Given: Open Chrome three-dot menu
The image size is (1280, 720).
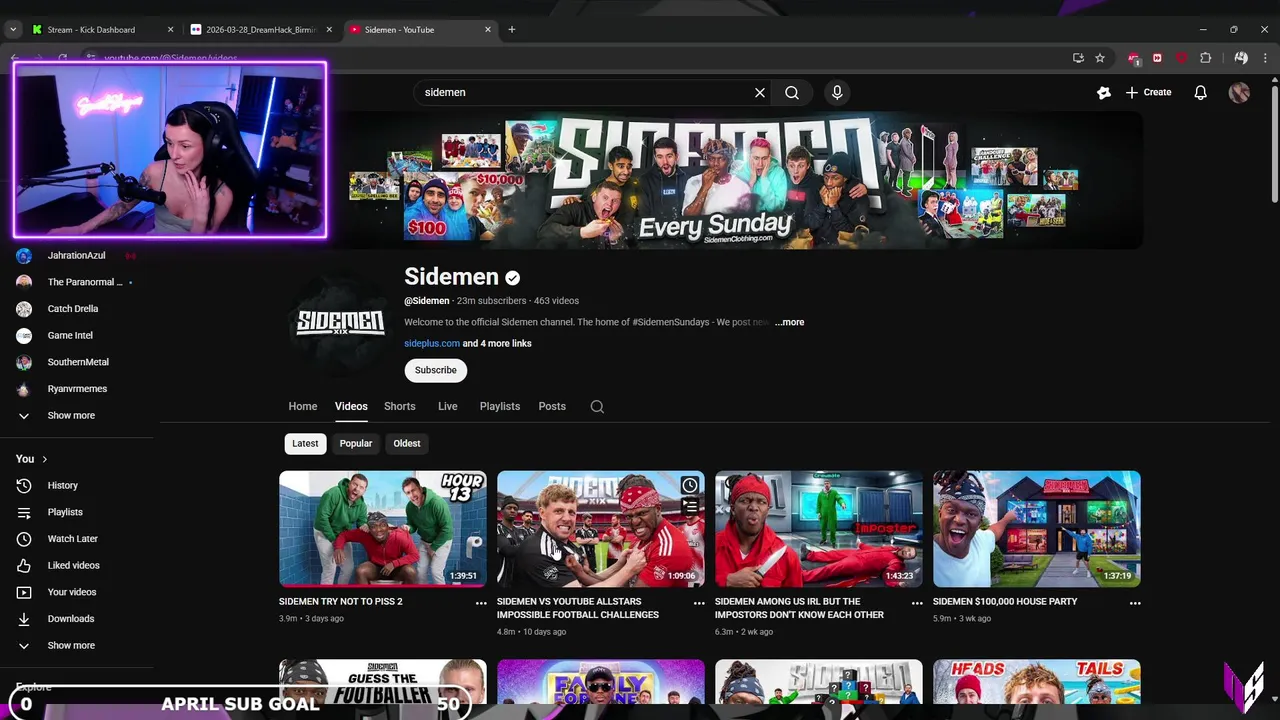Looking at the screenshot, I should [1265, 58].
